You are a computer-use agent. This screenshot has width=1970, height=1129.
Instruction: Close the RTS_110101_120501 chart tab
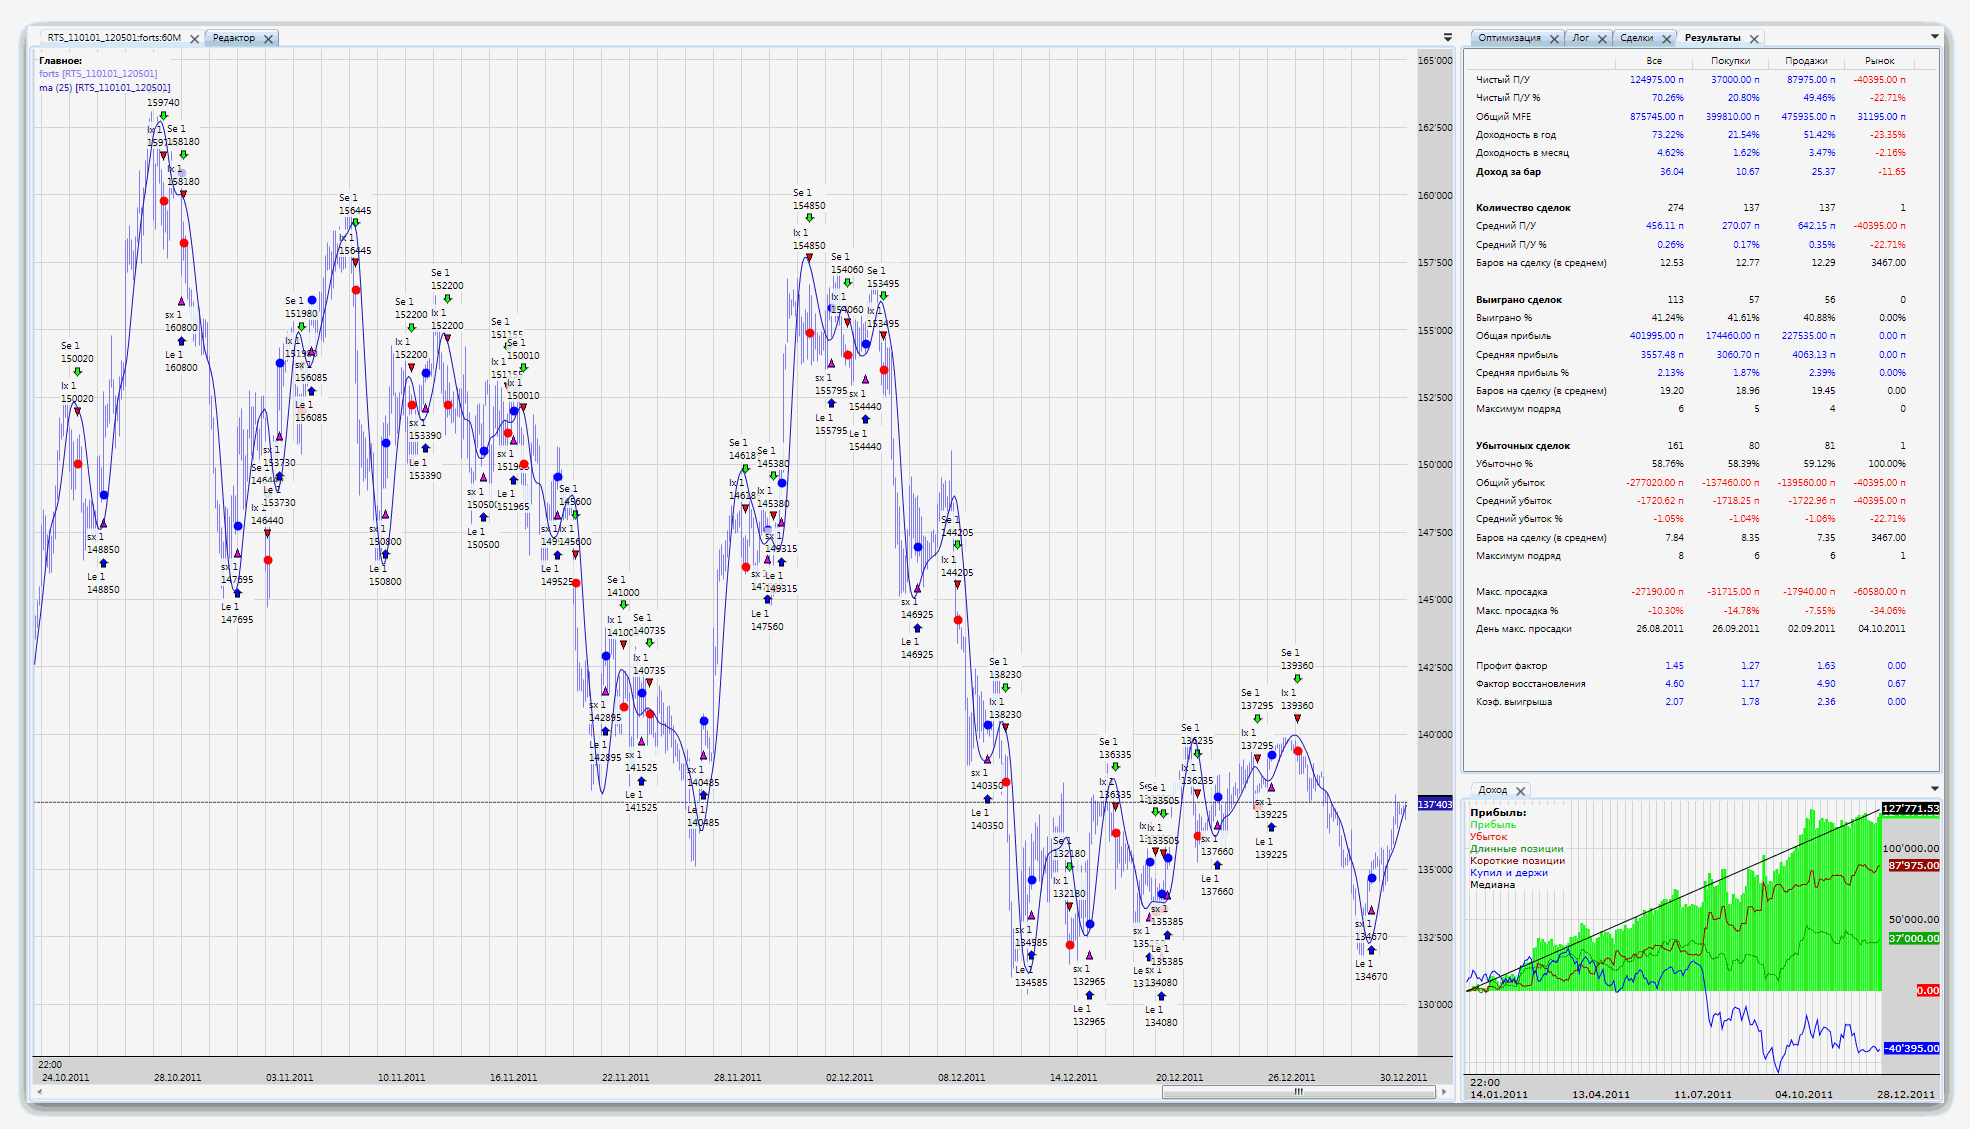coord(195,39)
